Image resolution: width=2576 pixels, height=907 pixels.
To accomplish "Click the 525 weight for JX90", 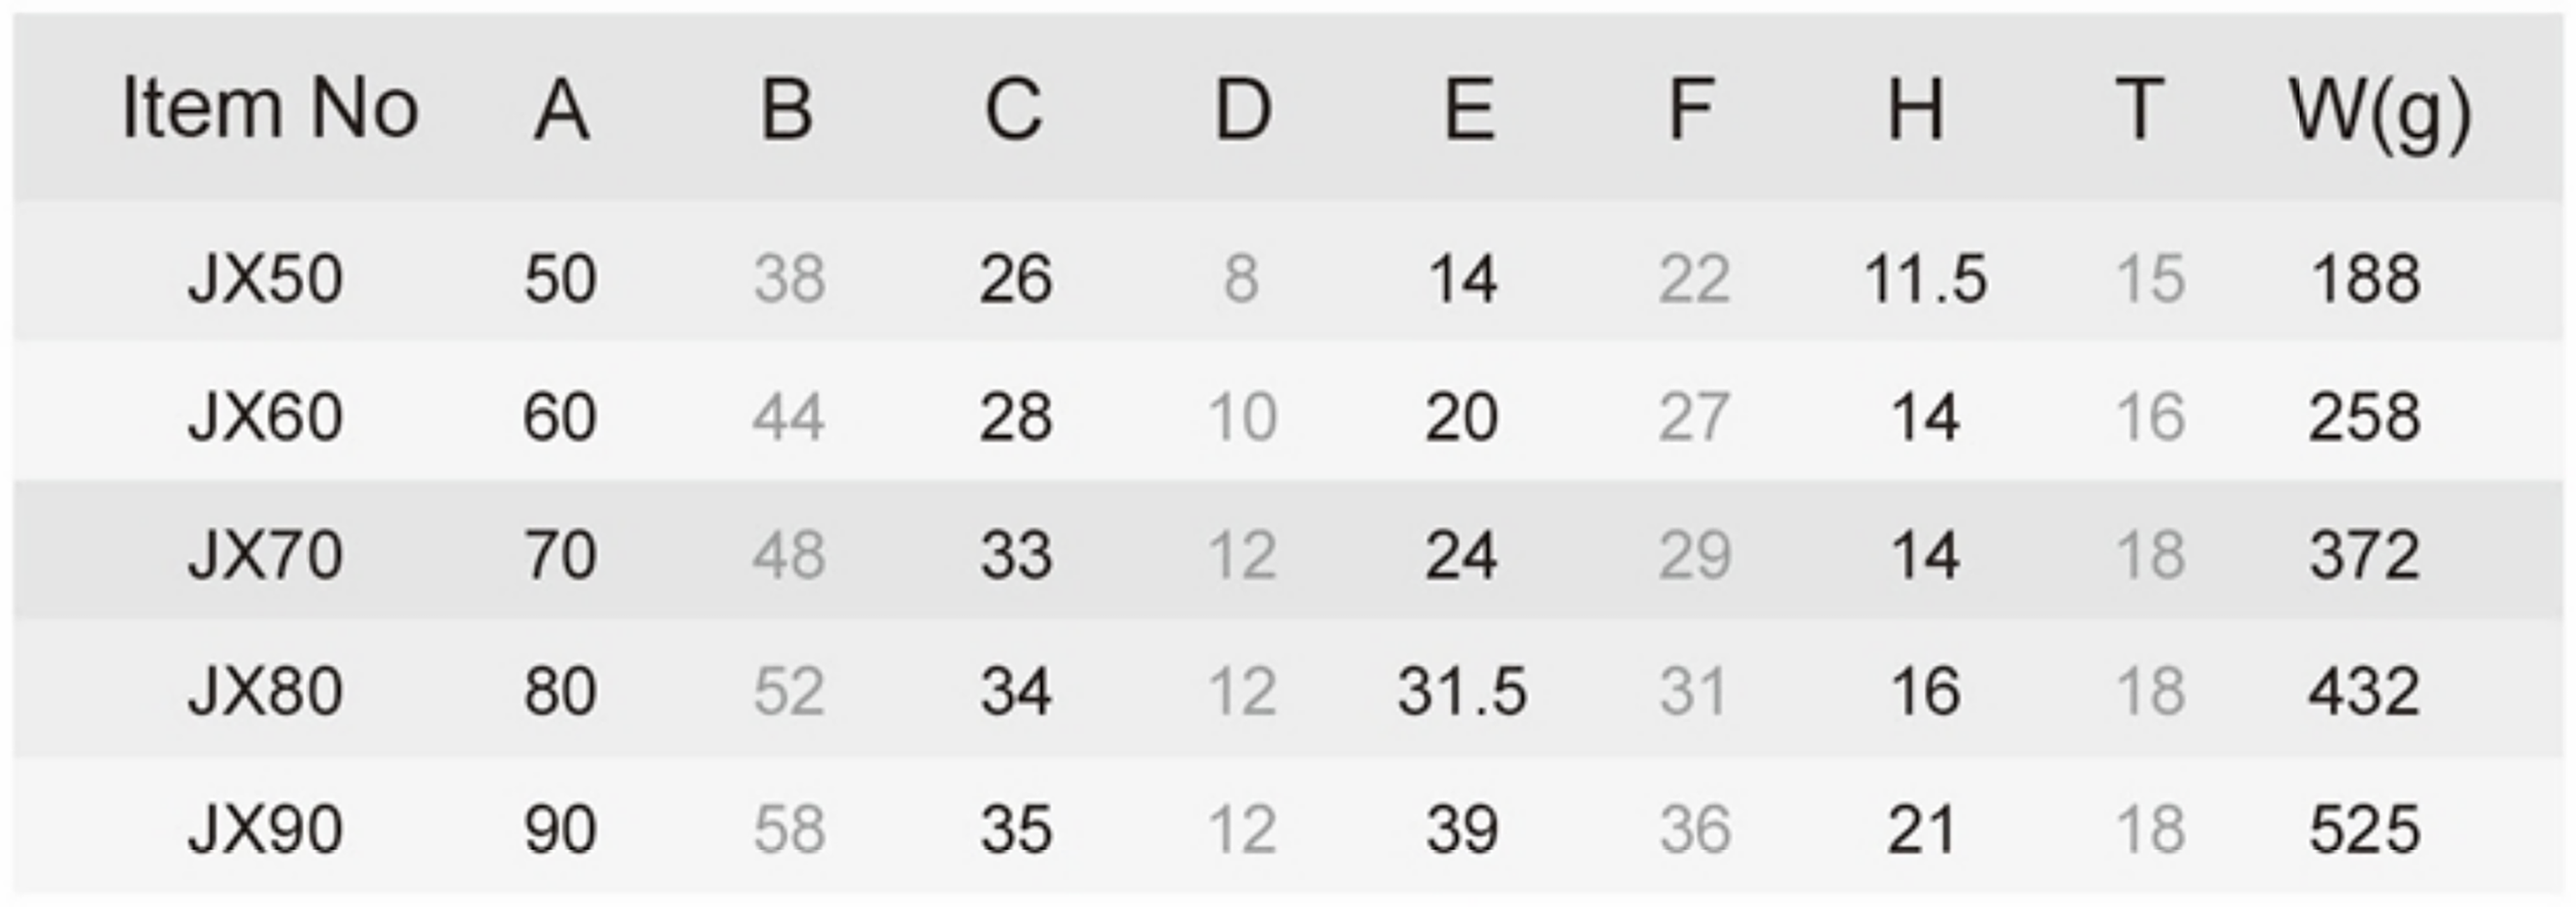I will point(2365,829).
